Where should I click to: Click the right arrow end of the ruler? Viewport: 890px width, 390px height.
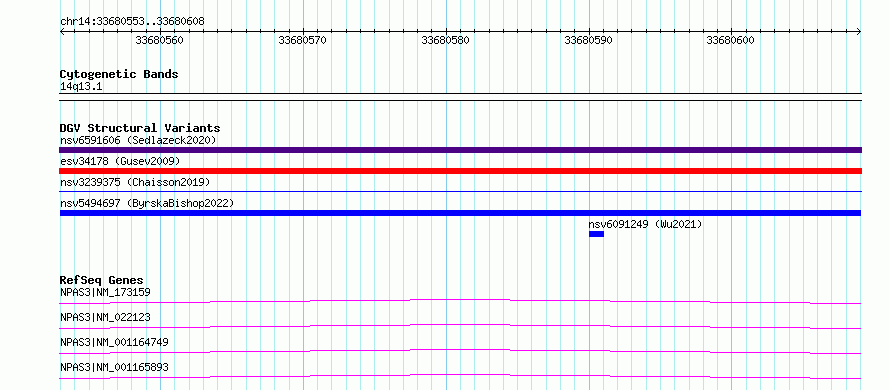point(859,32)
